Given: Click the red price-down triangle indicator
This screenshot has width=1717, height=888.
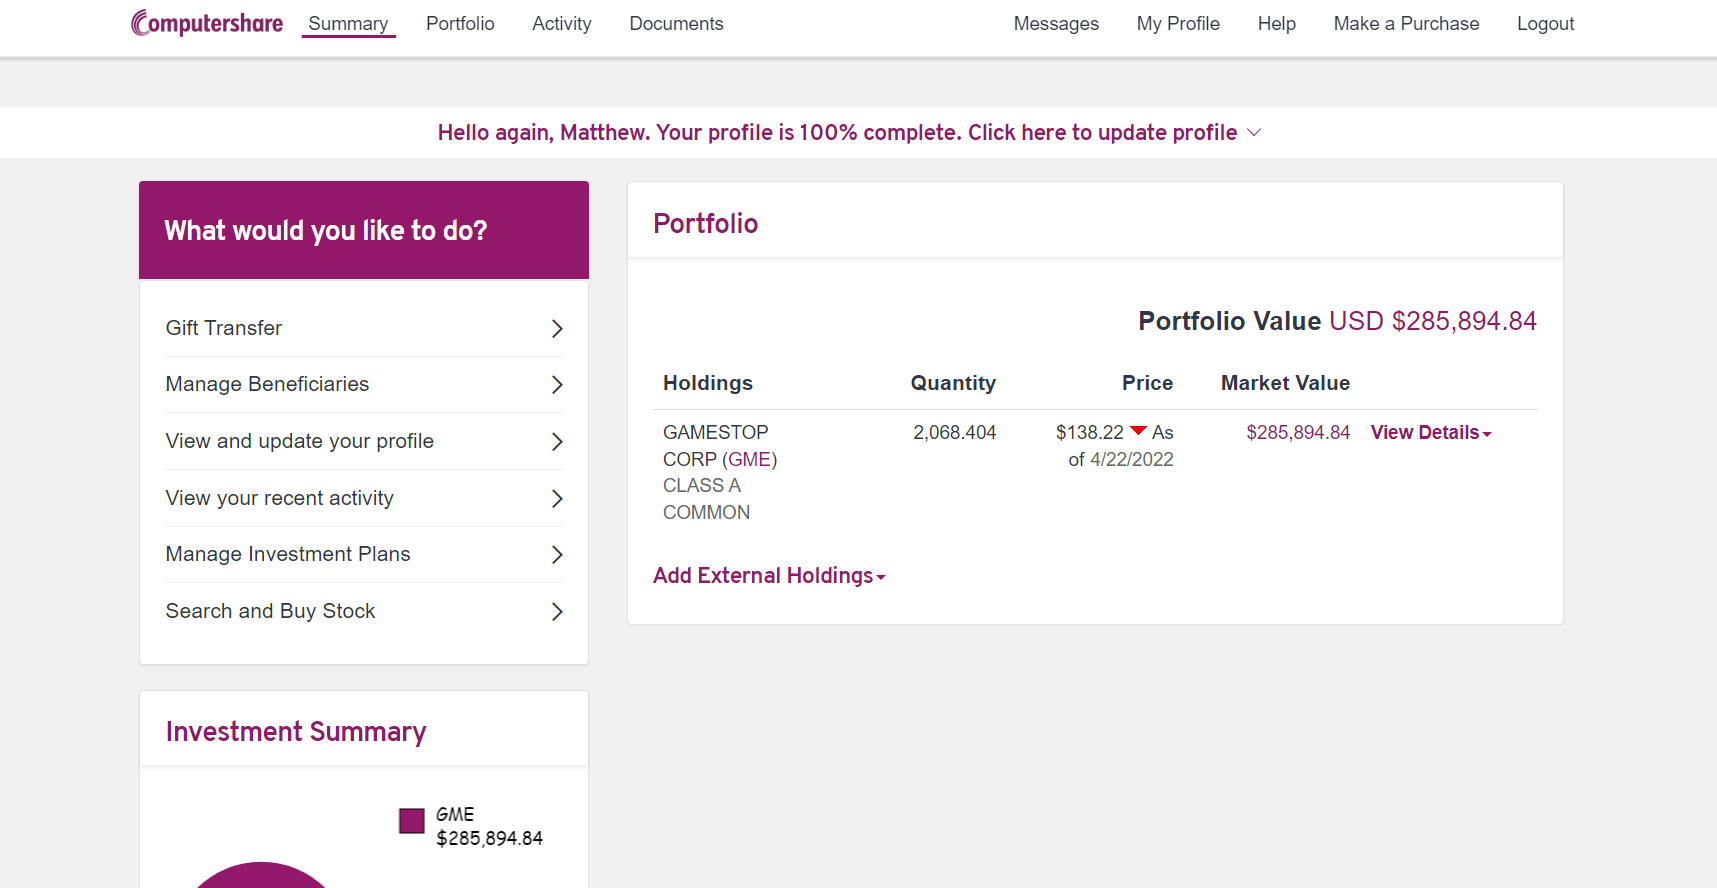Looking at the screenshot, I should pos(1138,431).
